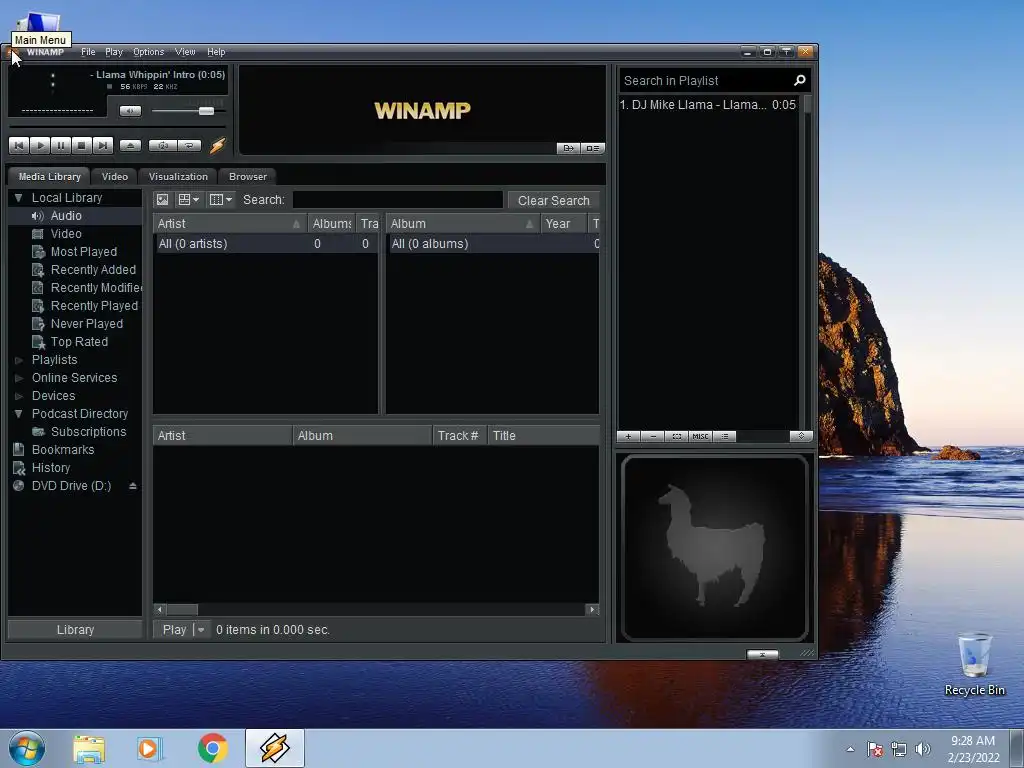Click the playlist Remove (−) button

652,436
